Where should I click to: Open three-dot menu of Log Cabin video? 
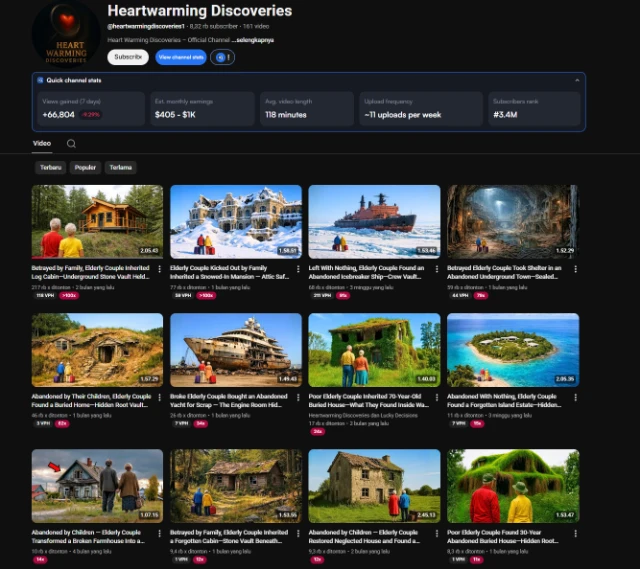157,268
